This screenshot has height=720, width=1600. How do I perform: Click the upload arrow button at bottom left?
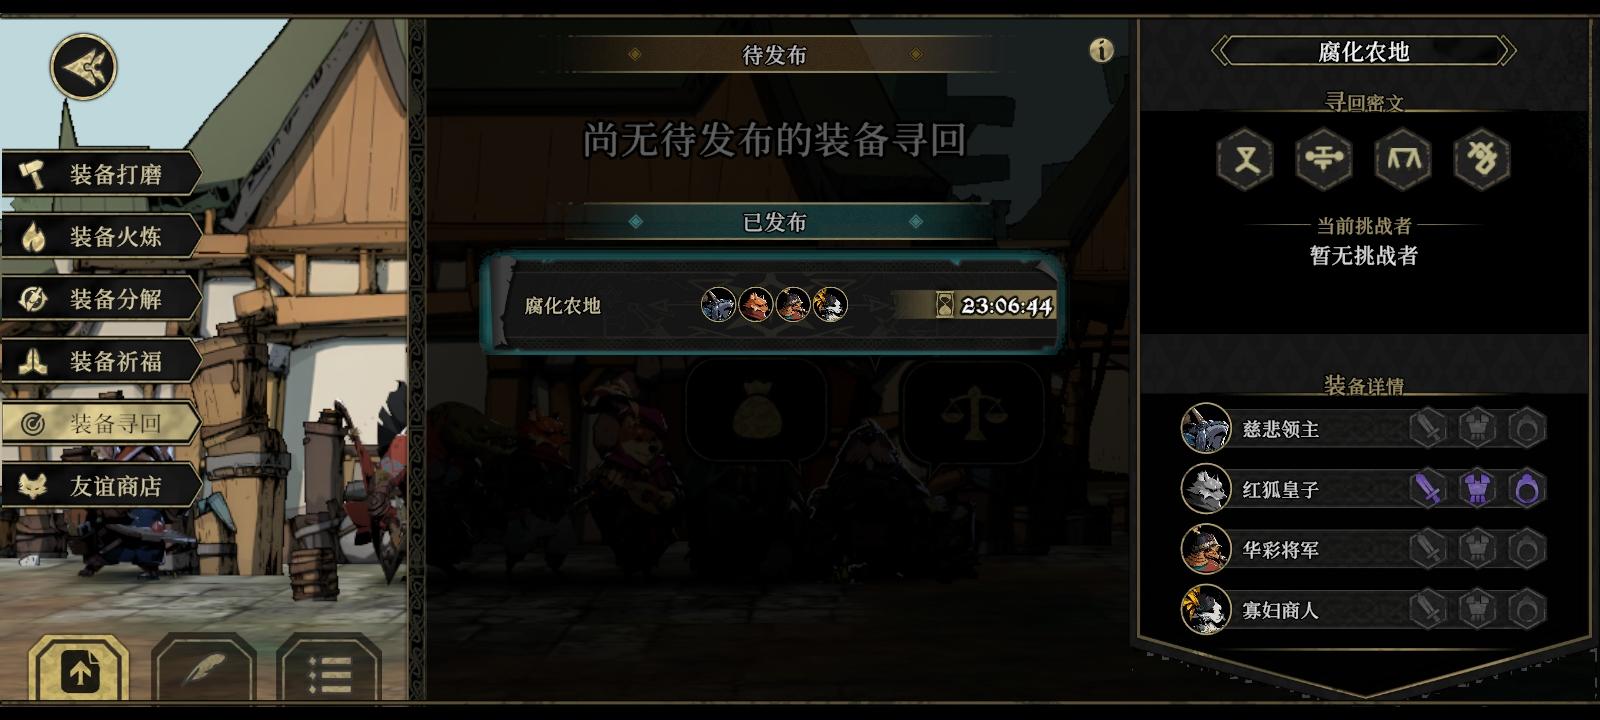79,668
